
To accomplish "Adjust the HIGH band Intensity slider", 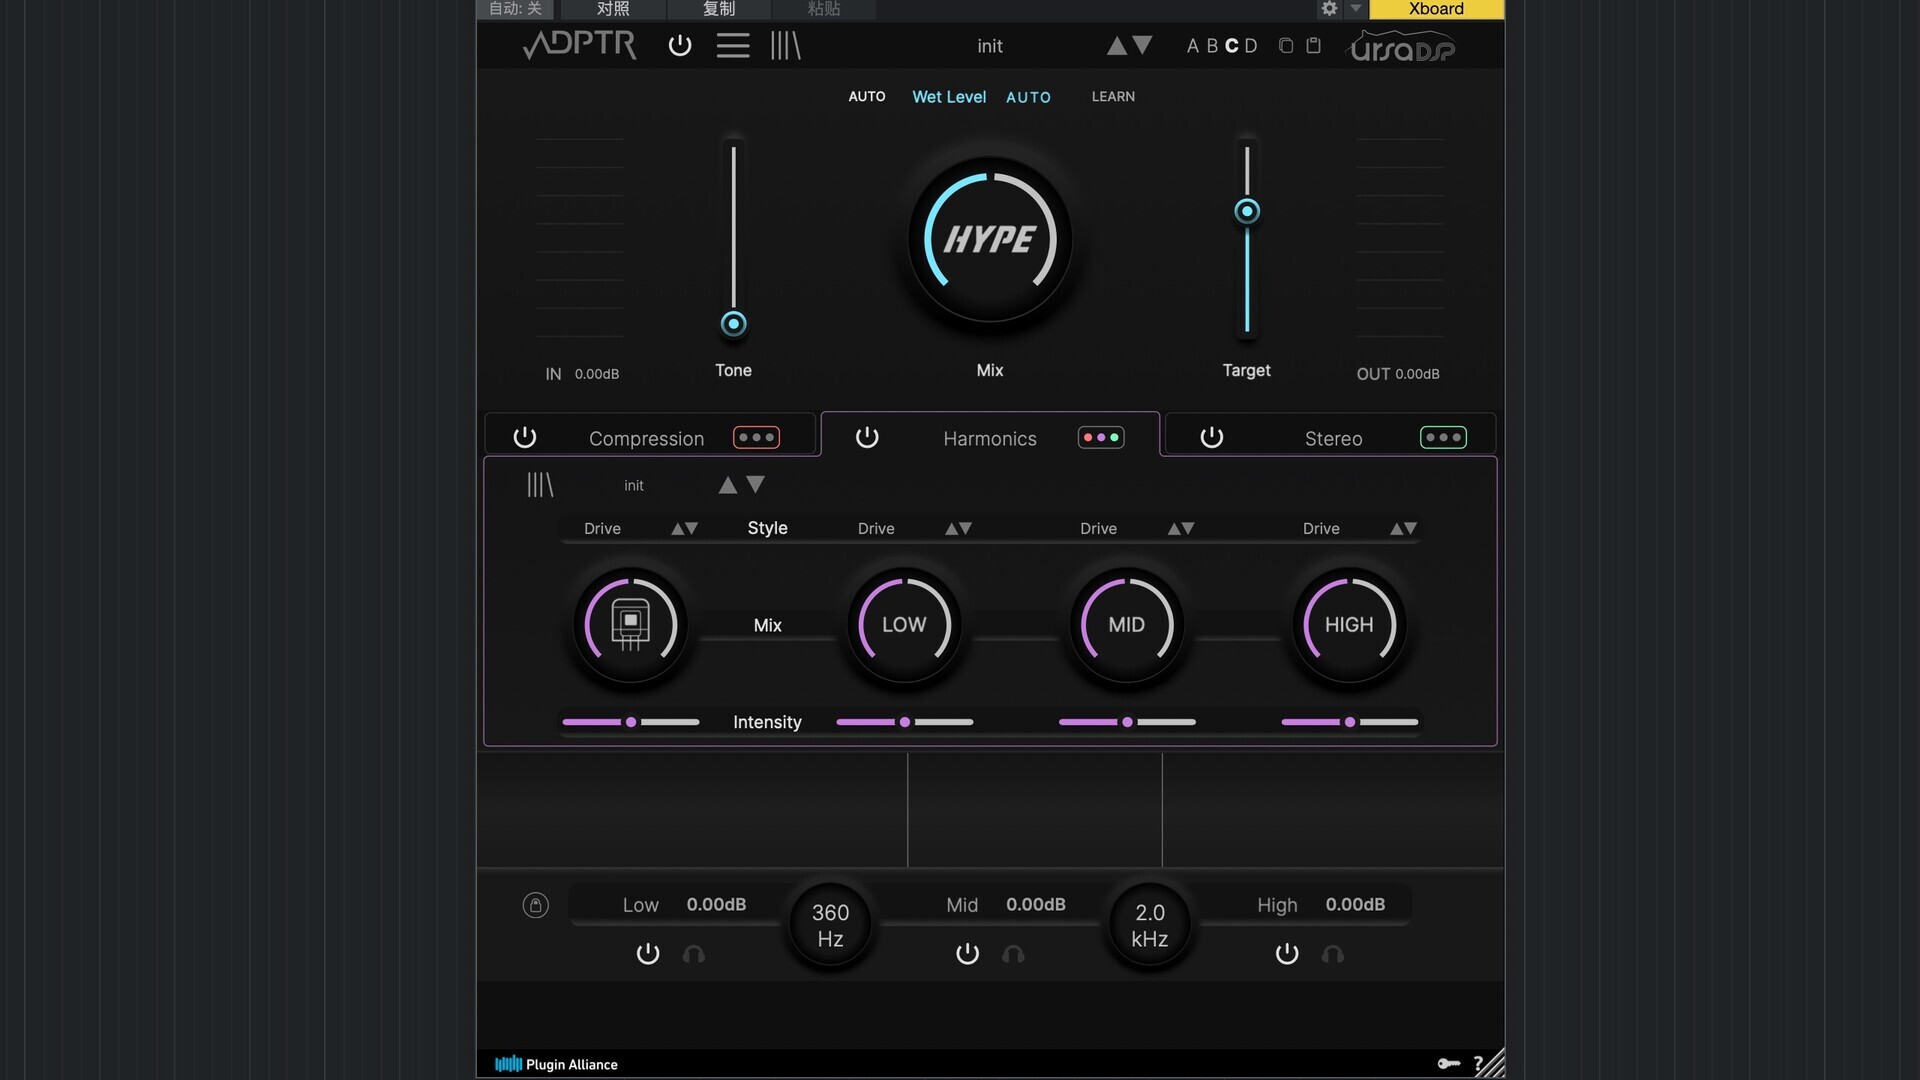I will pos(1350,722).
